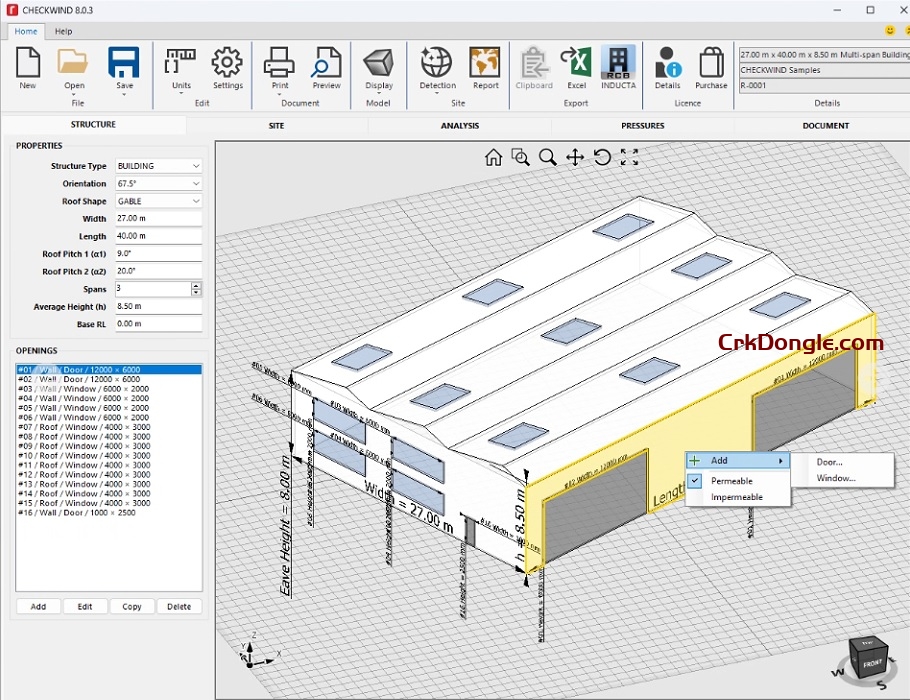The height and width of the screenshot is (700, 910).
Task: Open the Units editor
Action: point(181,68)
